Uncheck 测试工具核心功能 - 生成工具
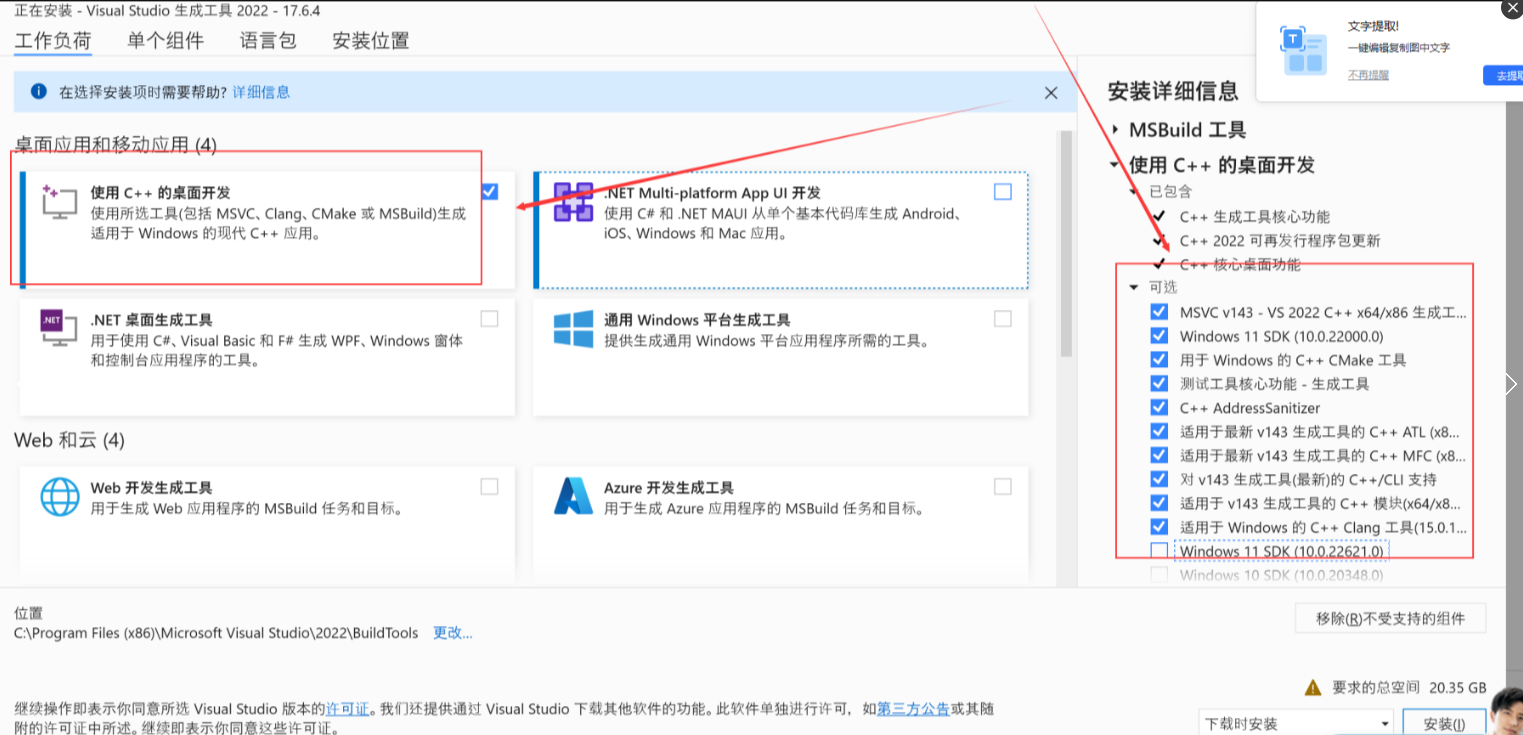The image size is (1523, 735). click(1159, 383)
